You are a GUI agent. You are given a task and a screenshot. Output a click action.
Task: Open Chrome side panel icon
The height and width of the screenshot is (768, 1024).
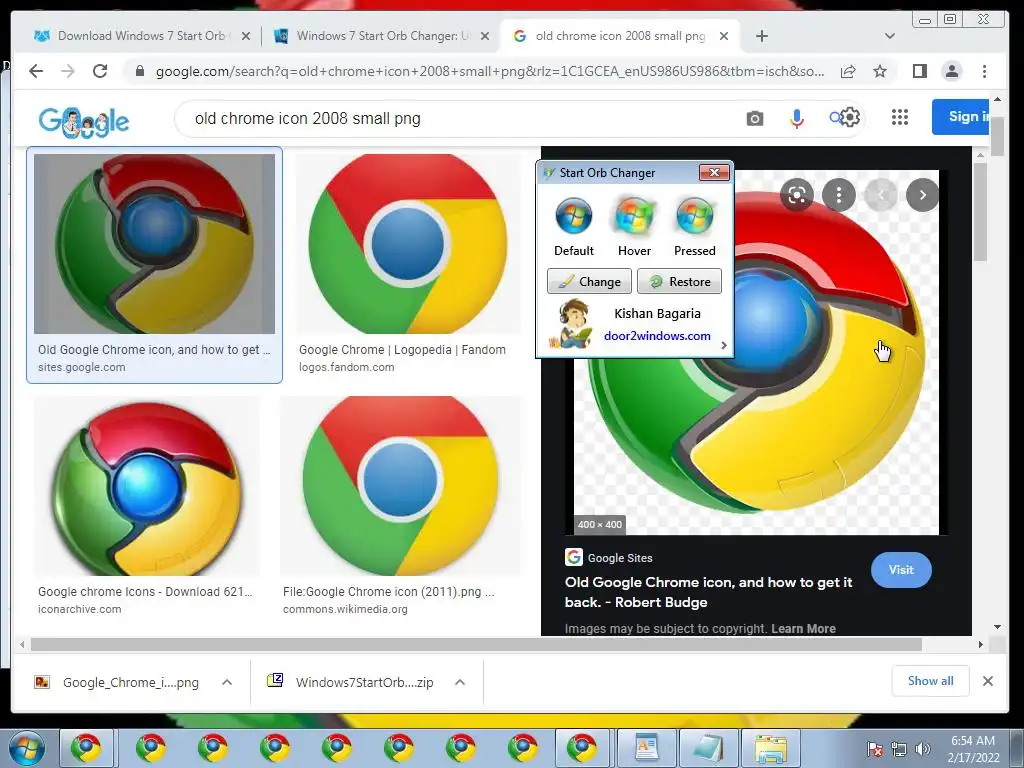(x=920, y=71)
